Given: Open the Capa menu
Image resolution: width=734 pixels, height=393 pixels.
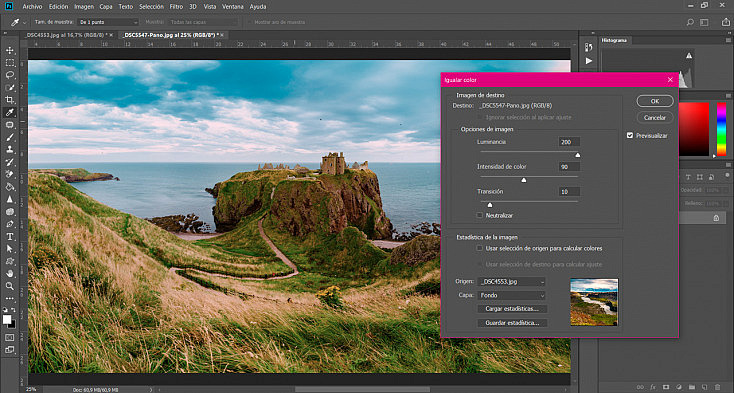Looking at the screenshot, I should pos(106,7).
